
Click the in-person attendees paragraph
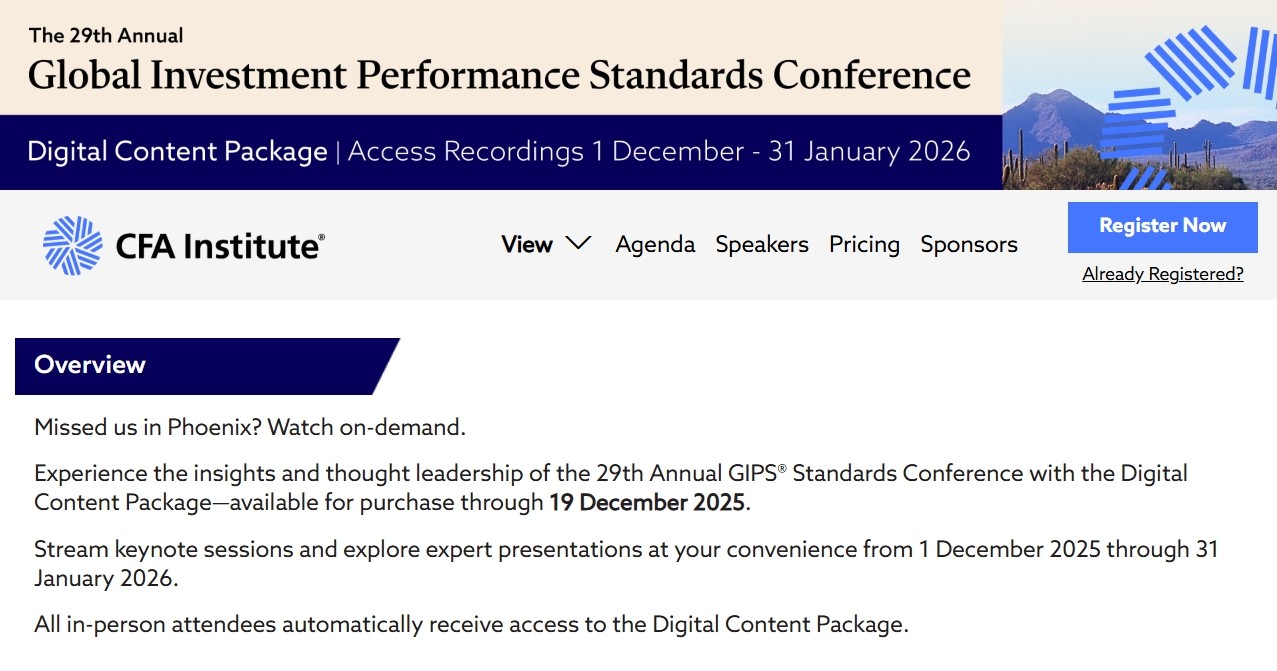pos(471,625)
